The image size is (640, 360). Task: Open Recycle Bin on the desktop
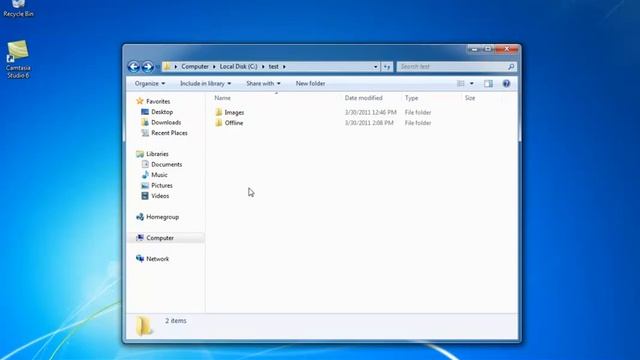point(18,8)
